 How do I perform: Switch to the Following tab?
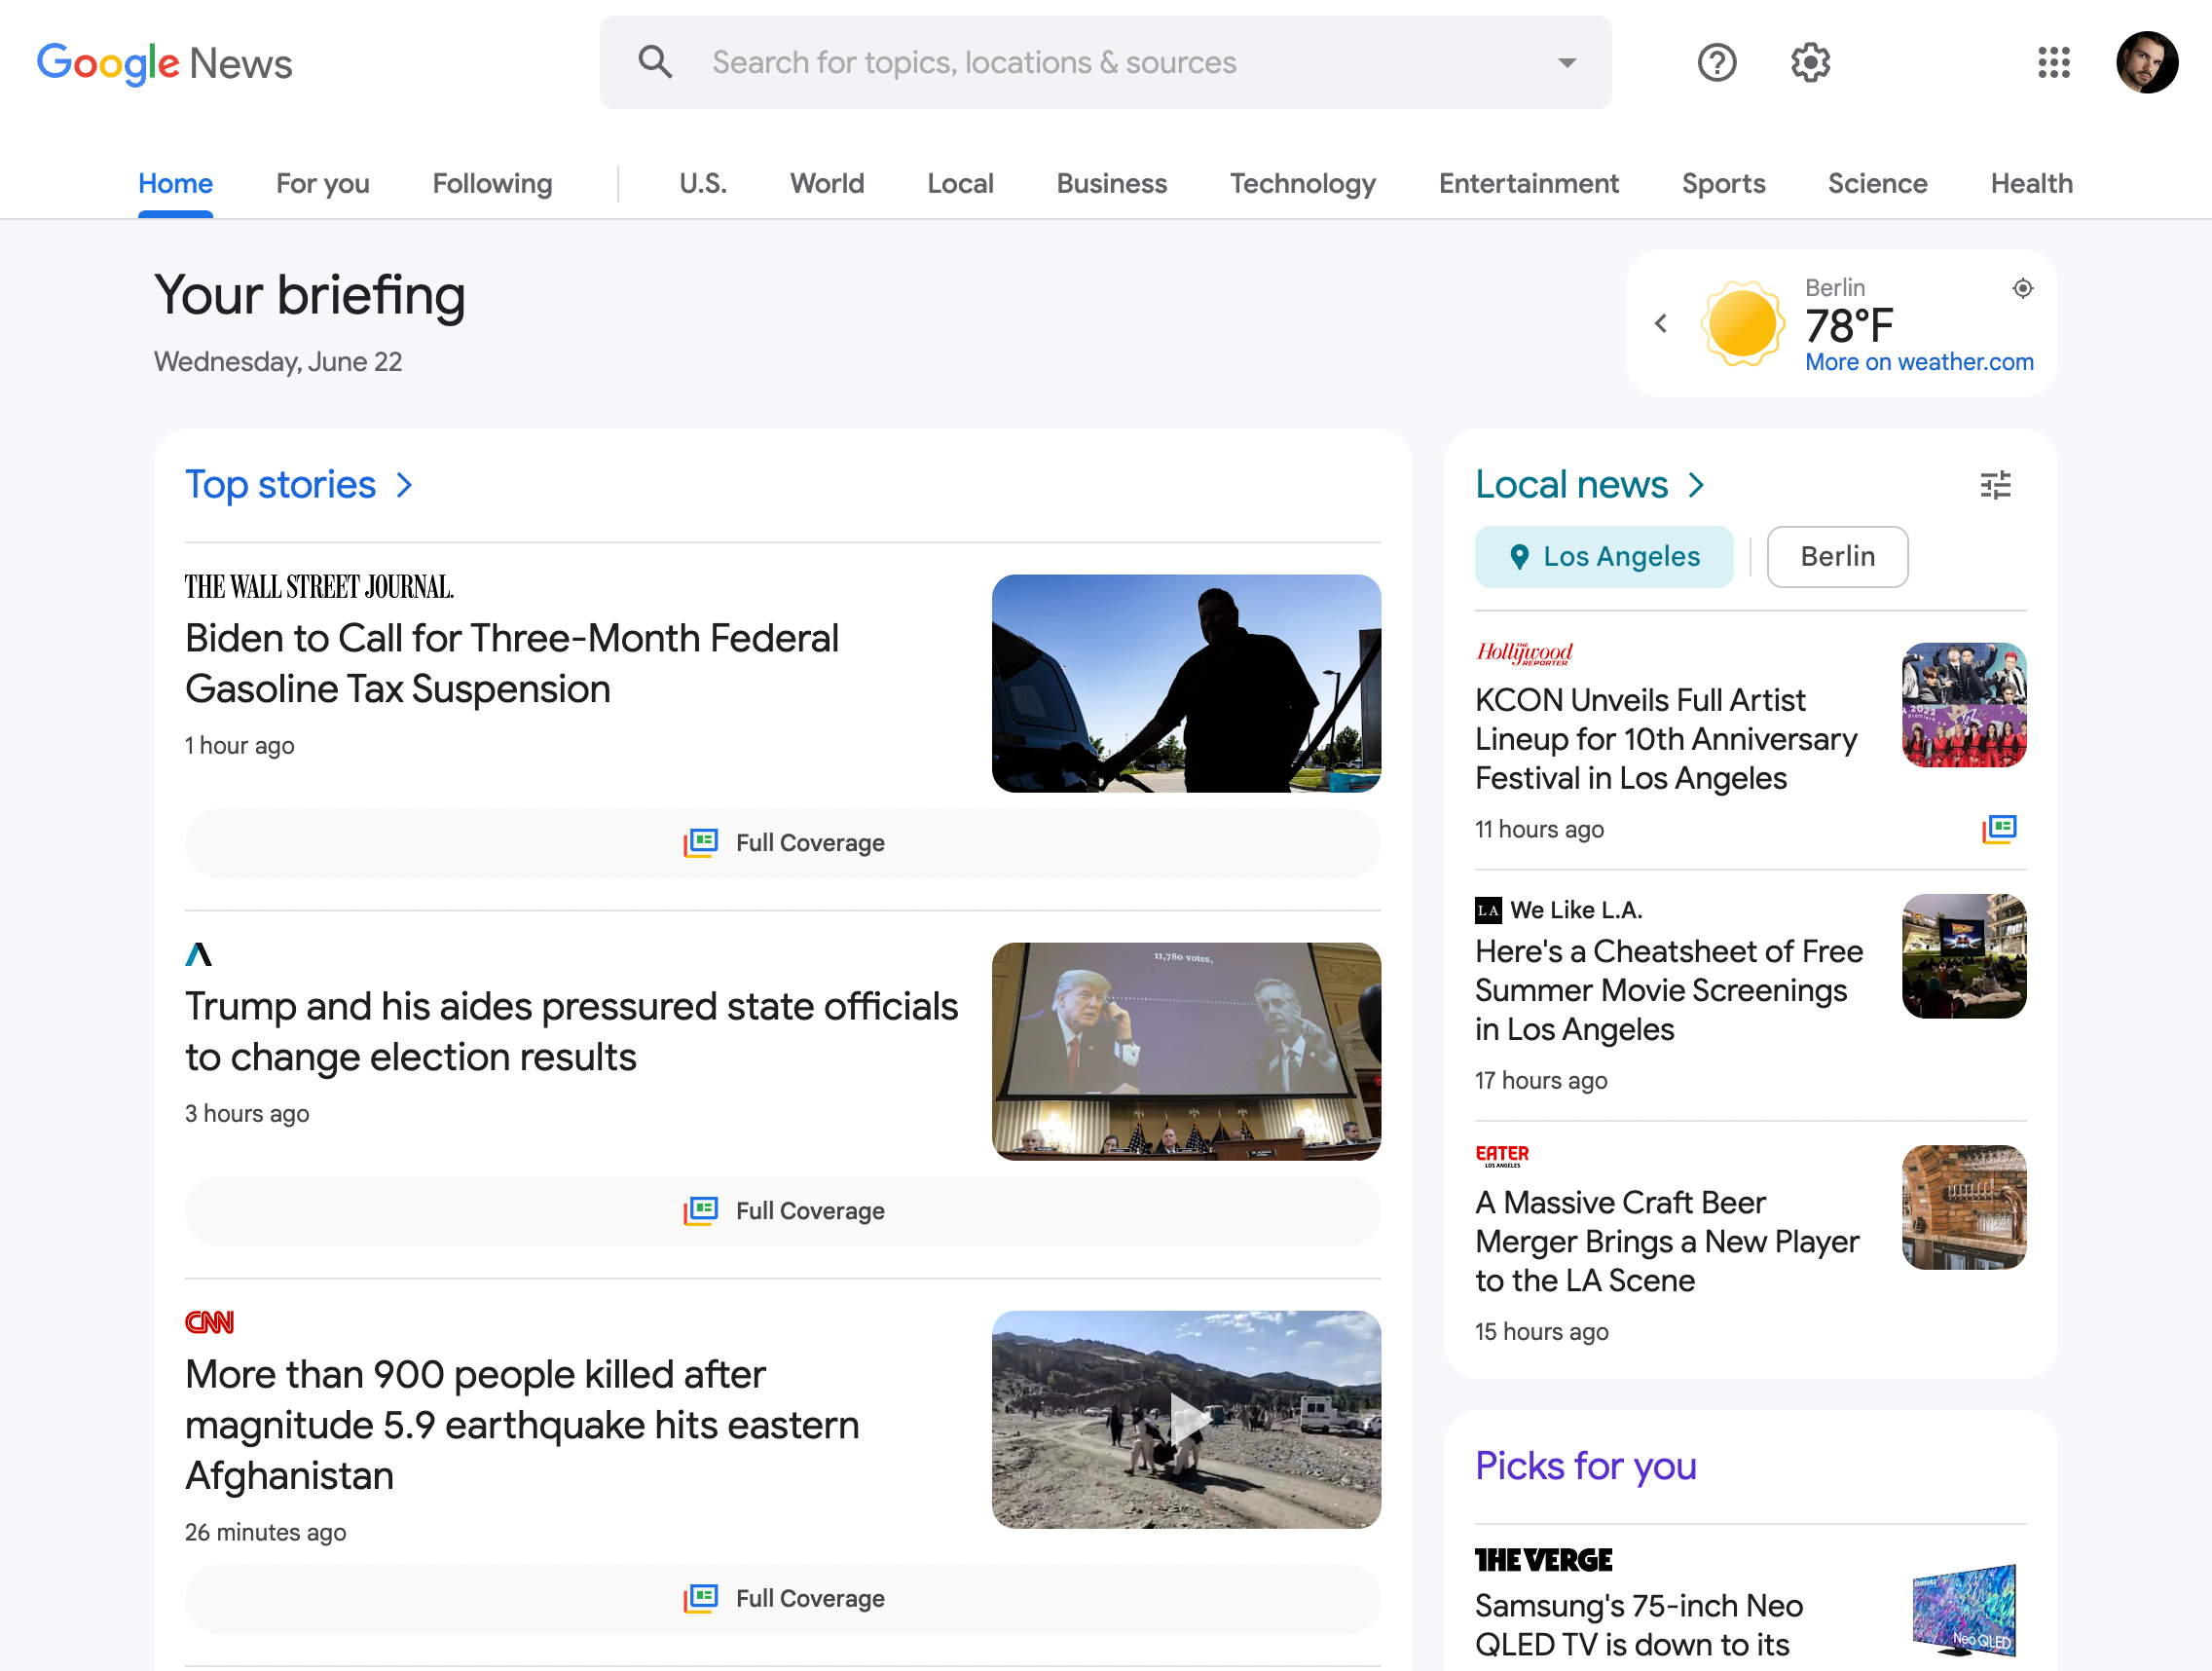[492, 183]
